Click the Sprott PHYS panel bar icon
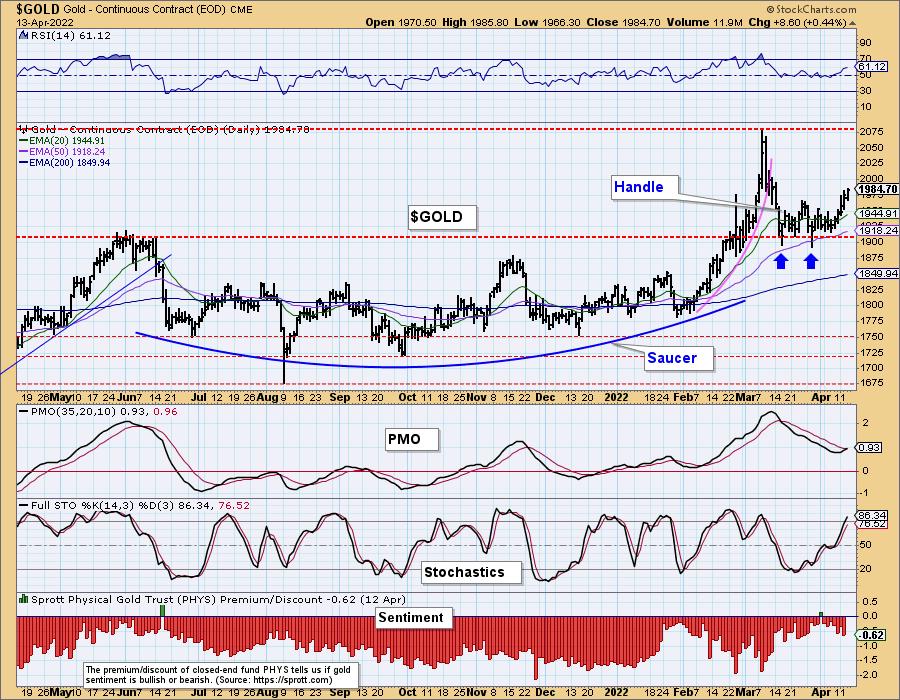This screenshot has width=900, height=700. click(23, 599)
